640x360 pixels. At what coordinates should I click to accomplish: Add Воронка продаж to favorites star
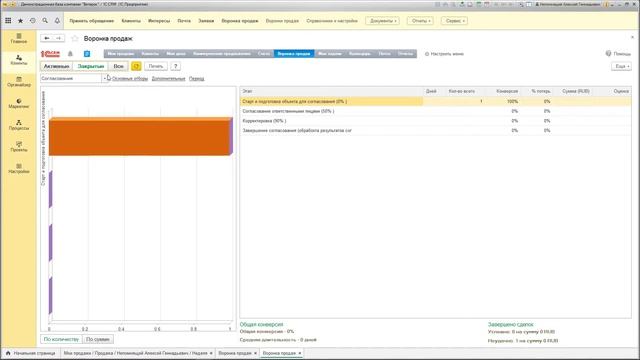(x=75, y=38)
